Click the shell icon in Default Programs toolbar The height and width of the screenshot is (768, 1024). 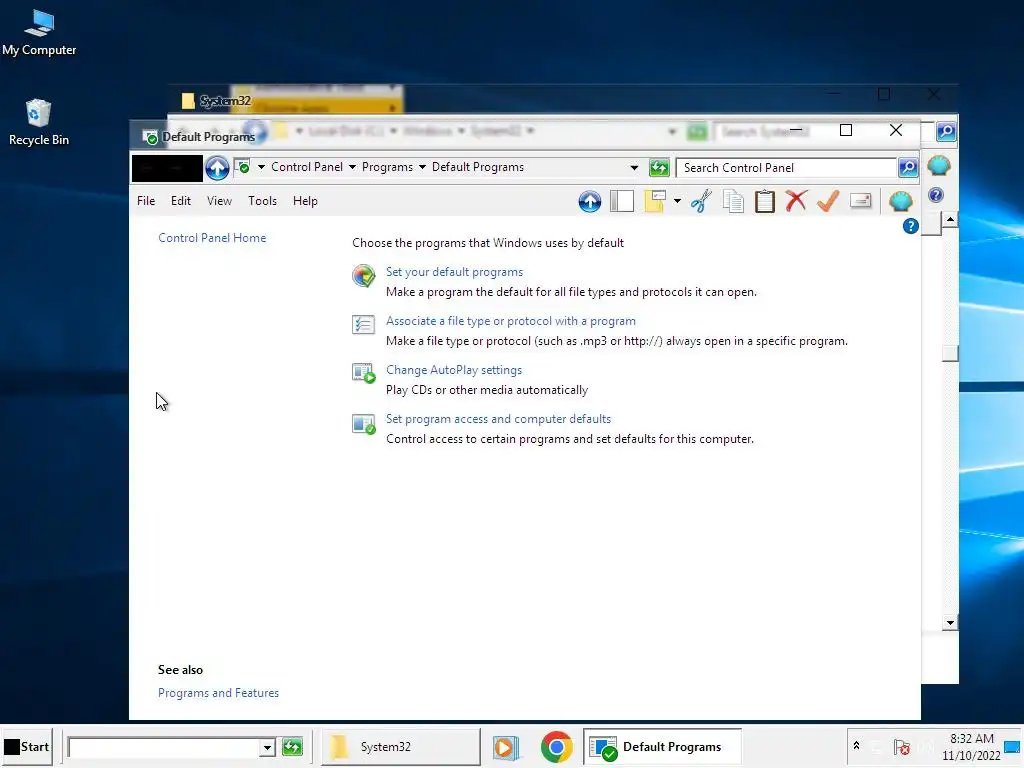coord(901,200)
